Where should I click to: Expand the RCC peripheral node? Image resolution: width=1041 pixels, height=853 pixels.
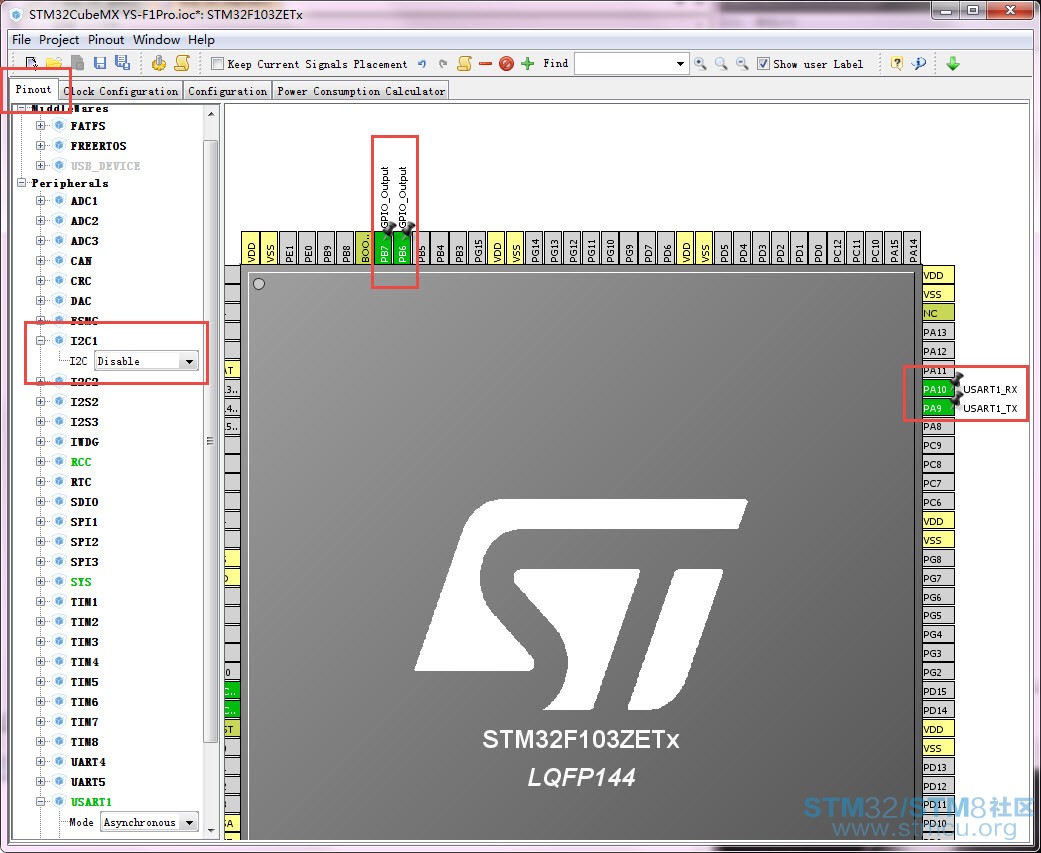pyautogui.click(x=40, y=461)
